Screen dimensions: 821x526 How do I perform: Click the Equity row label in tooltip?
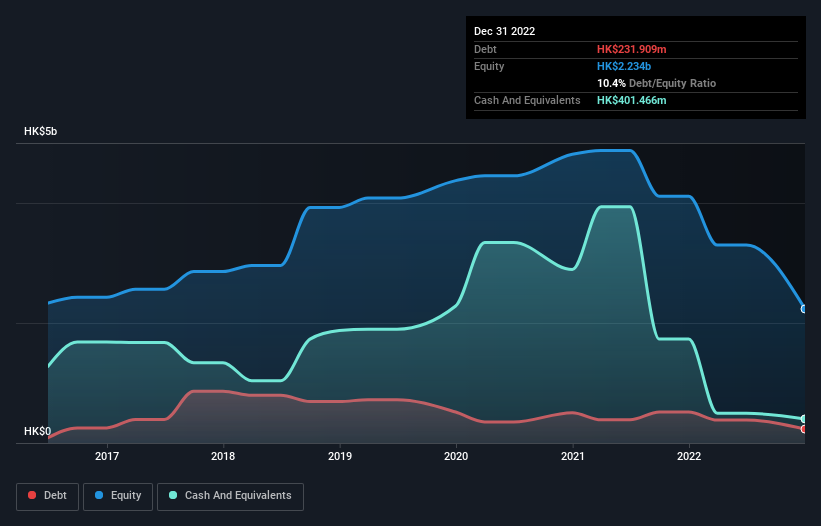point(489,66)
